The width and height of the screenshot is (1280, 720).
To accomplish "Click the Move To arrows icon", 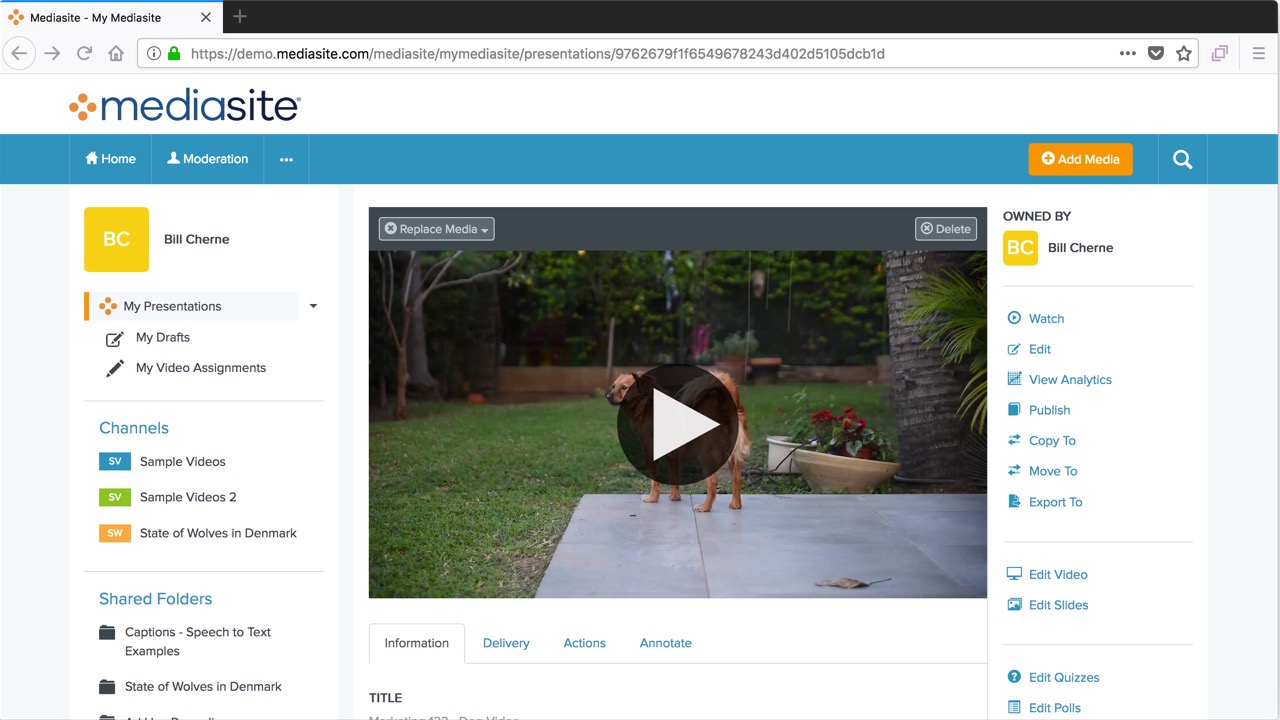I will click(x=1014, y=471).
